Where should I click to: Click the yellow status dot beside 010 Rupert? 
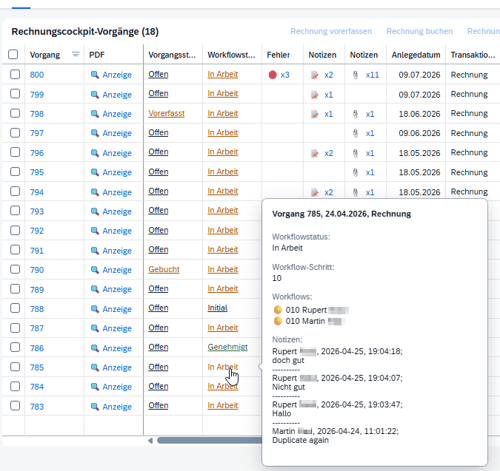pos(278,310)
